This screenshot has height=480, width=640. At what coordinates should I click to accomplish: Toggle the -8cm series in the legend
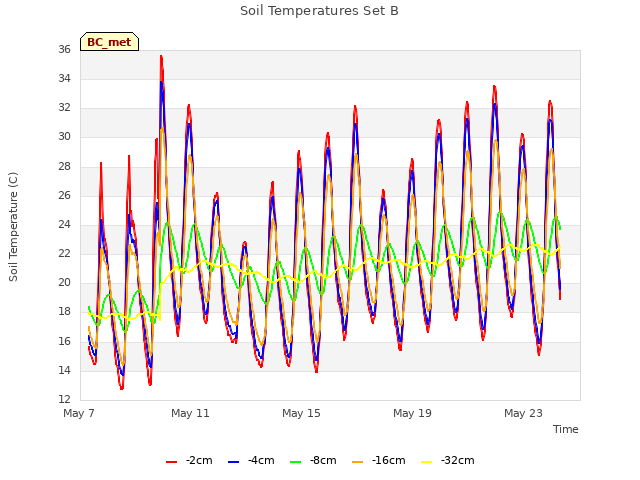click(313, 460)
